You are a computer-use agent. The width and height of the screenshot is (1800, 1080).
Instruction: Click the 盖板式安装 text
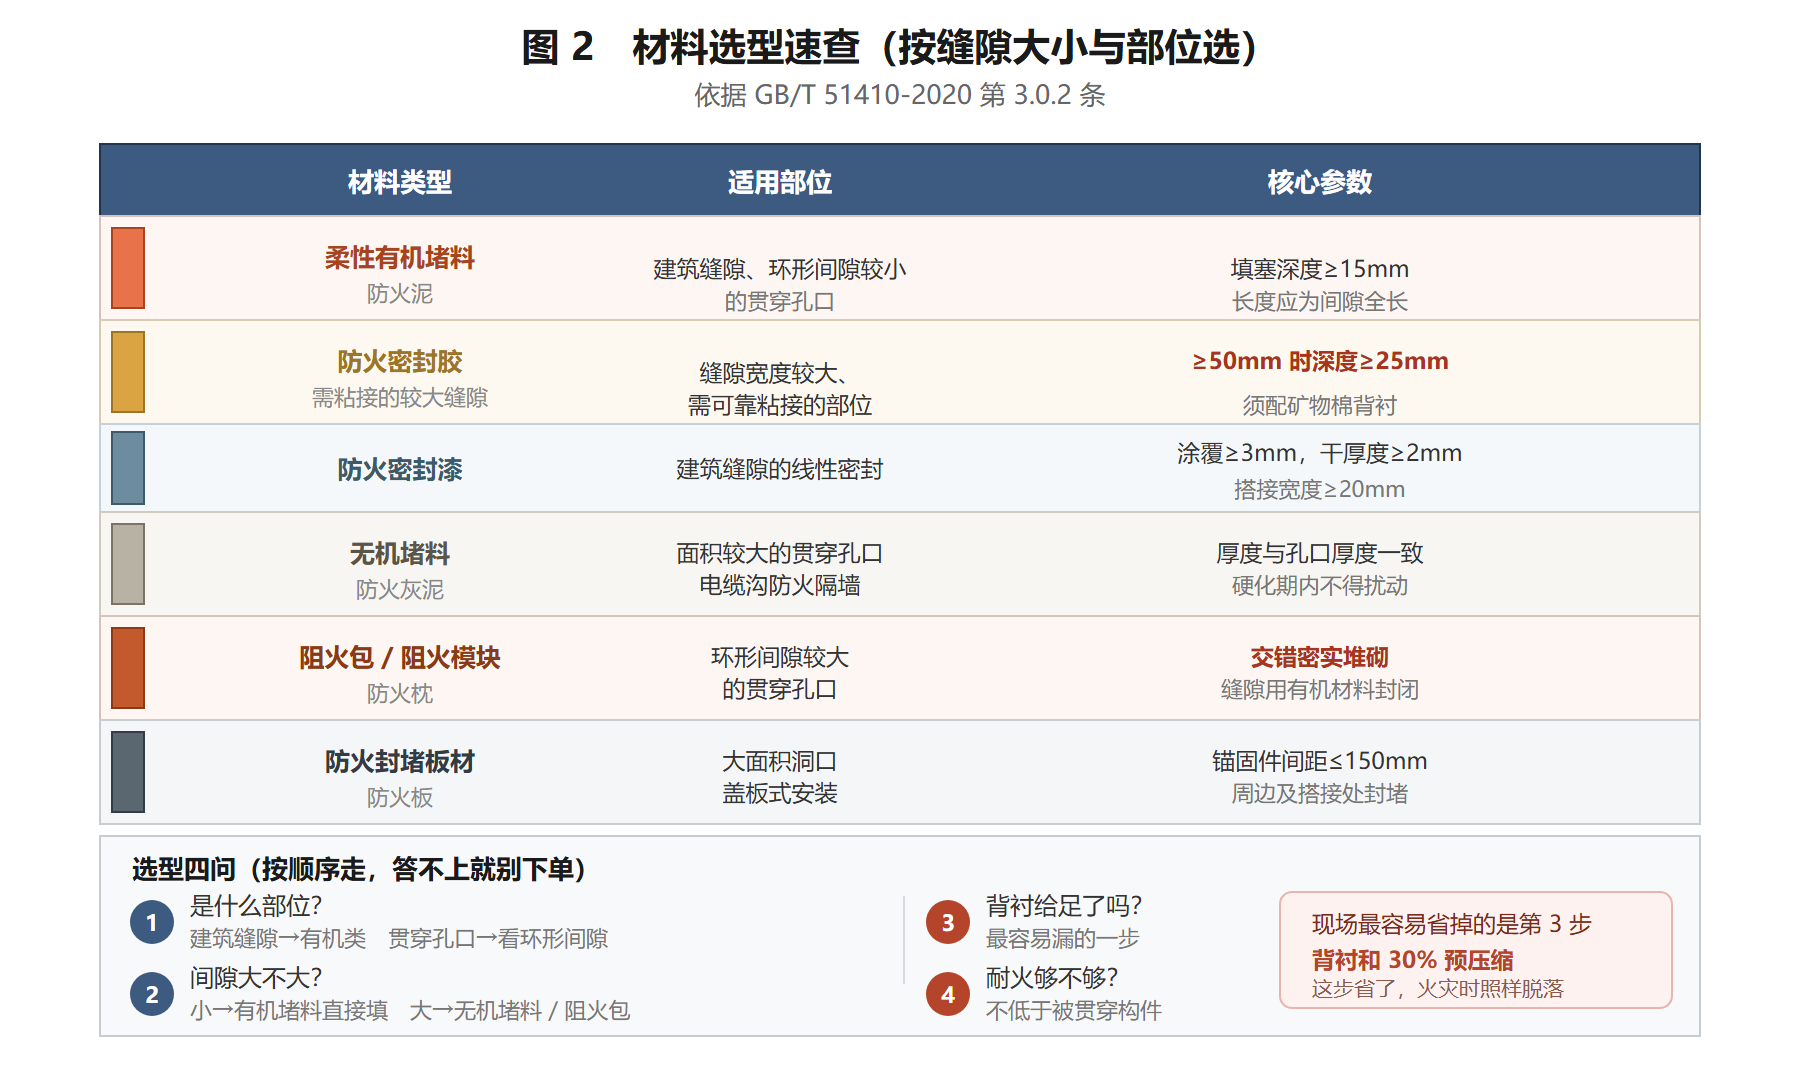point(780,793)
